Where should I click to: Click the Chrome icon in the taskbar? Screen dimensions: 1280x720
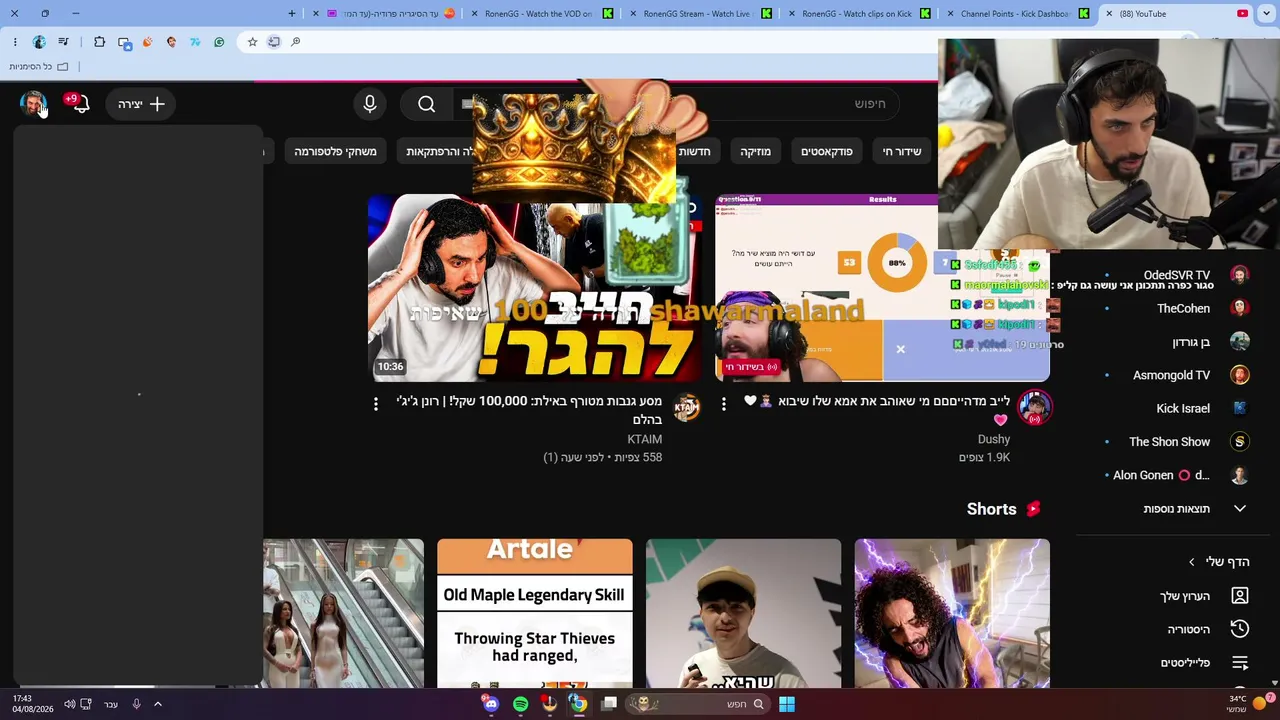(578, 704)
